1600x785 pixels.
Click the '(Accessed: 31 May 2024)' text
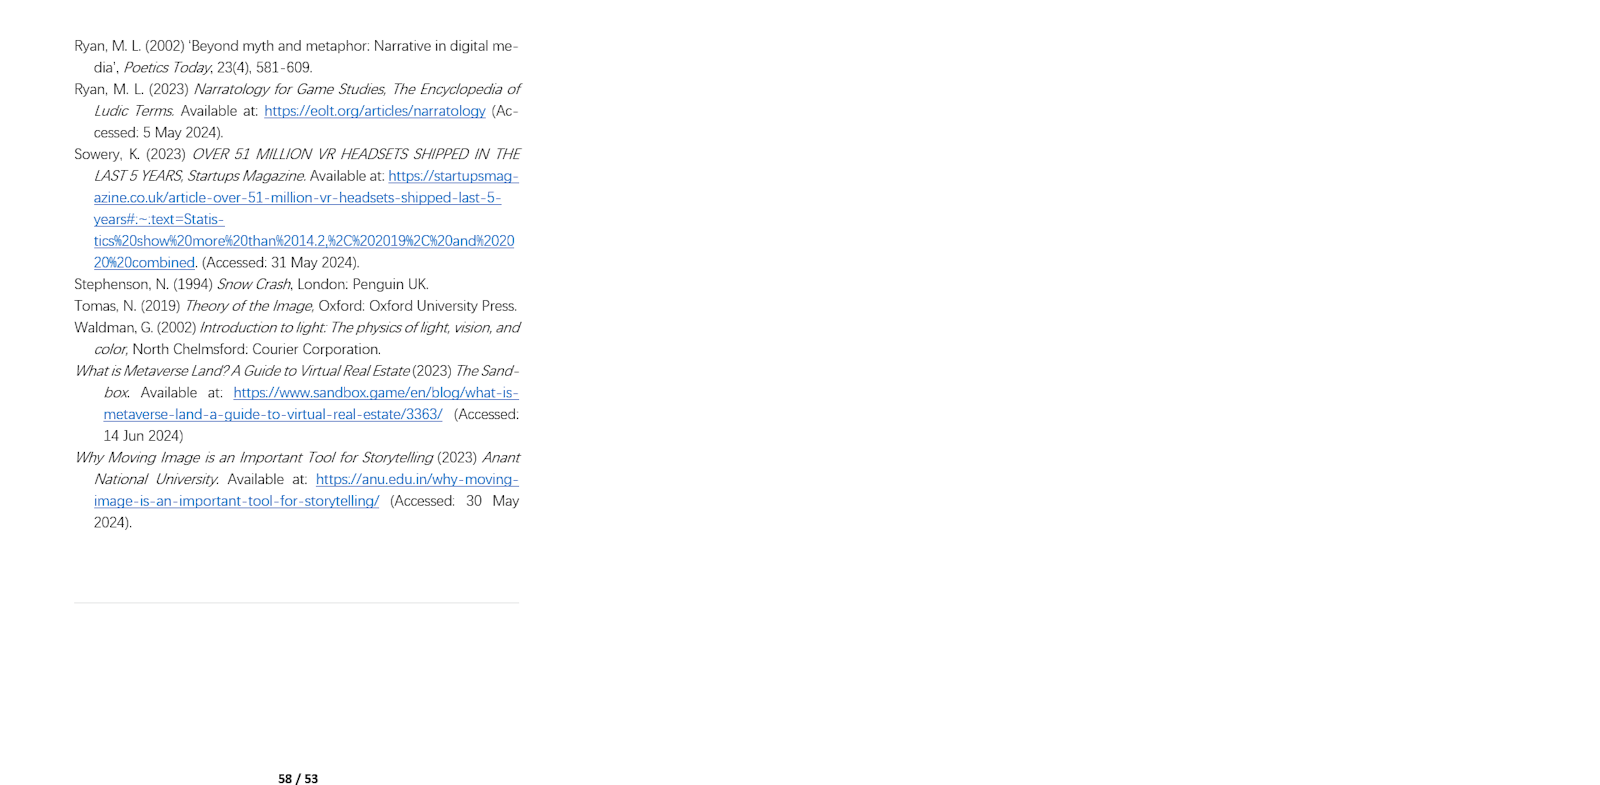click(279, 263)
